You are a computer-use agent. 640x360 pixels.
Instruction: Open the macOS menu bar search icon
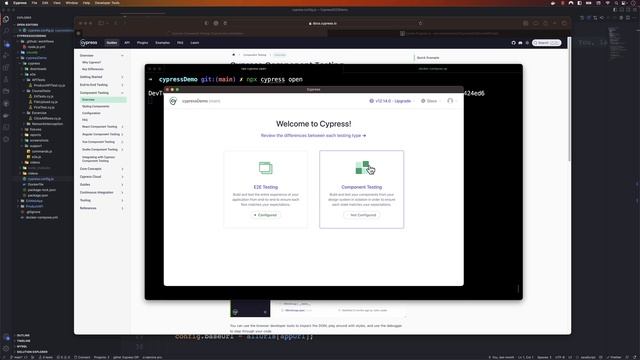click(x=616, y=3)
